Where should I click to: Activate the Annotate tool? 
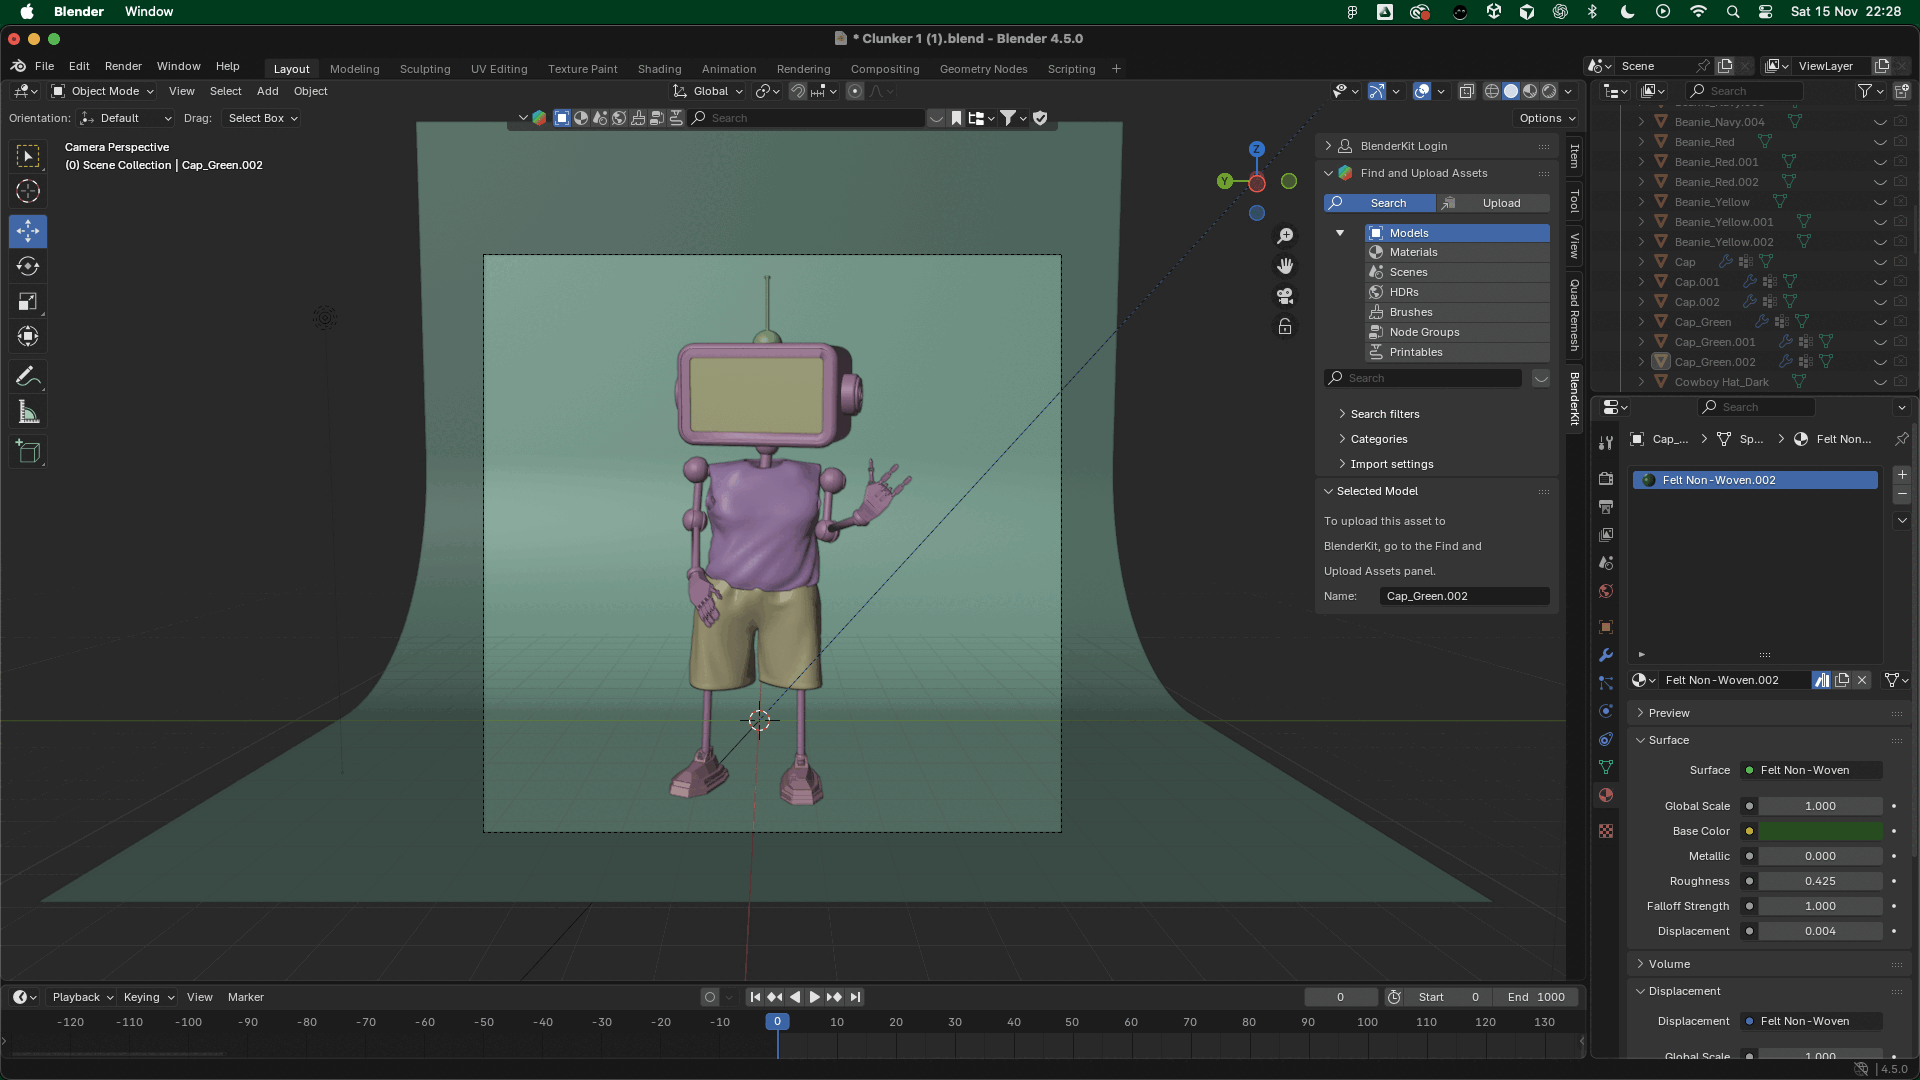coord(28,377)
